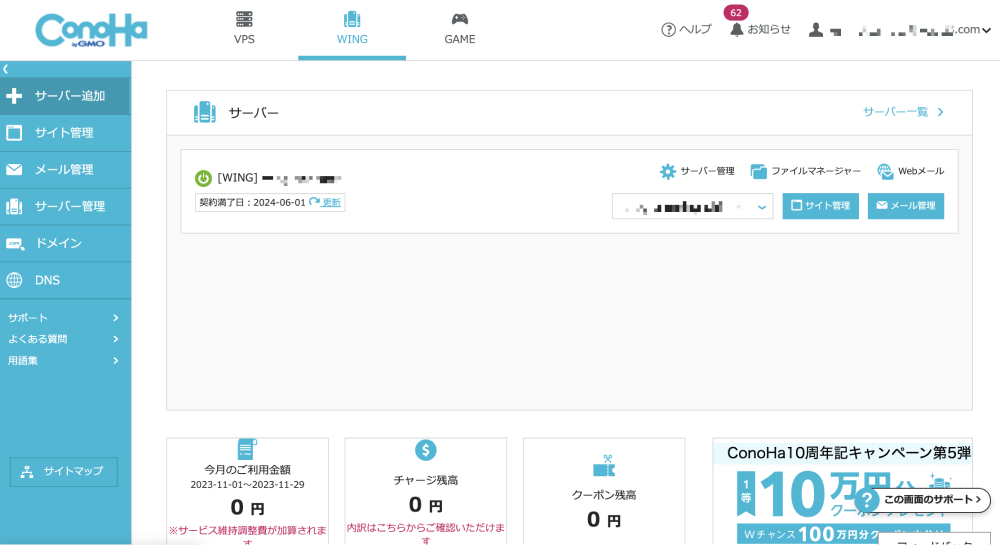
Task: Click the blue サイト管理 button
Action: click(x=821, y=206)
